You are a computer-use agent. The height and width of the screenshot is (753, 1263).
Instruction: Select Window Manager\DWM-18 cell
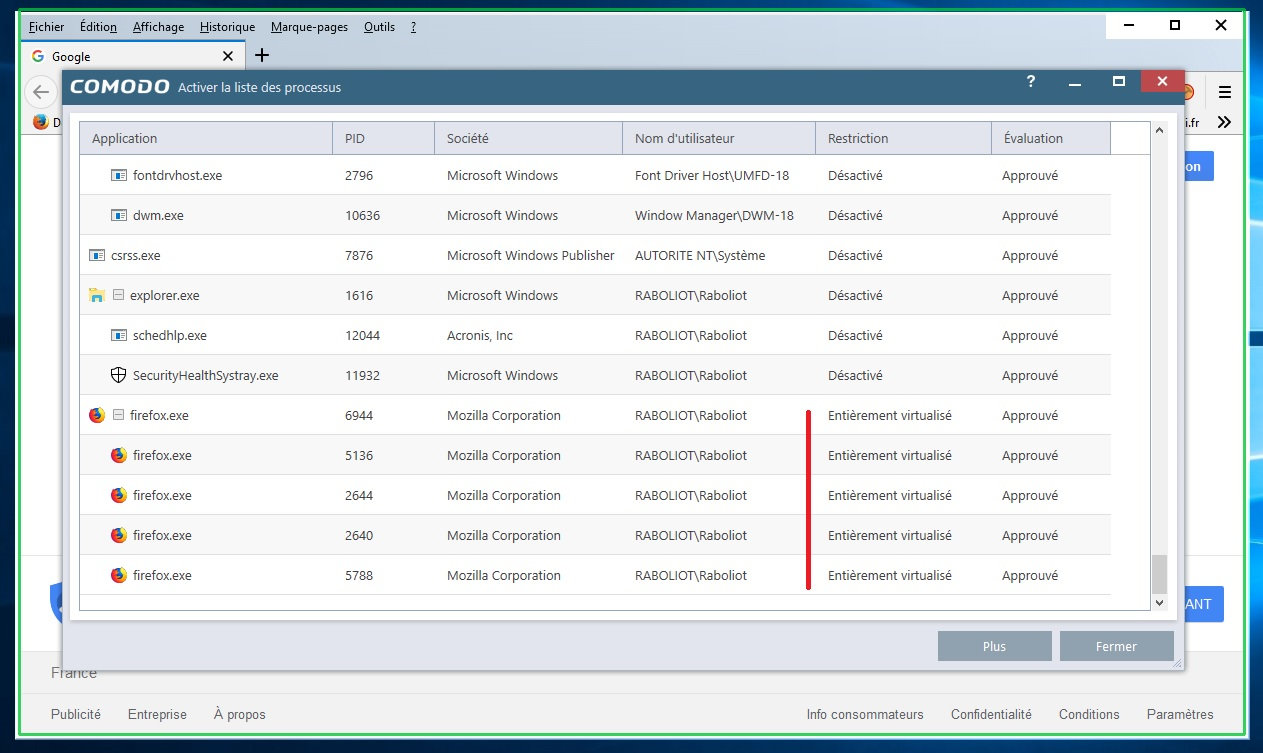tap(714, 215)
